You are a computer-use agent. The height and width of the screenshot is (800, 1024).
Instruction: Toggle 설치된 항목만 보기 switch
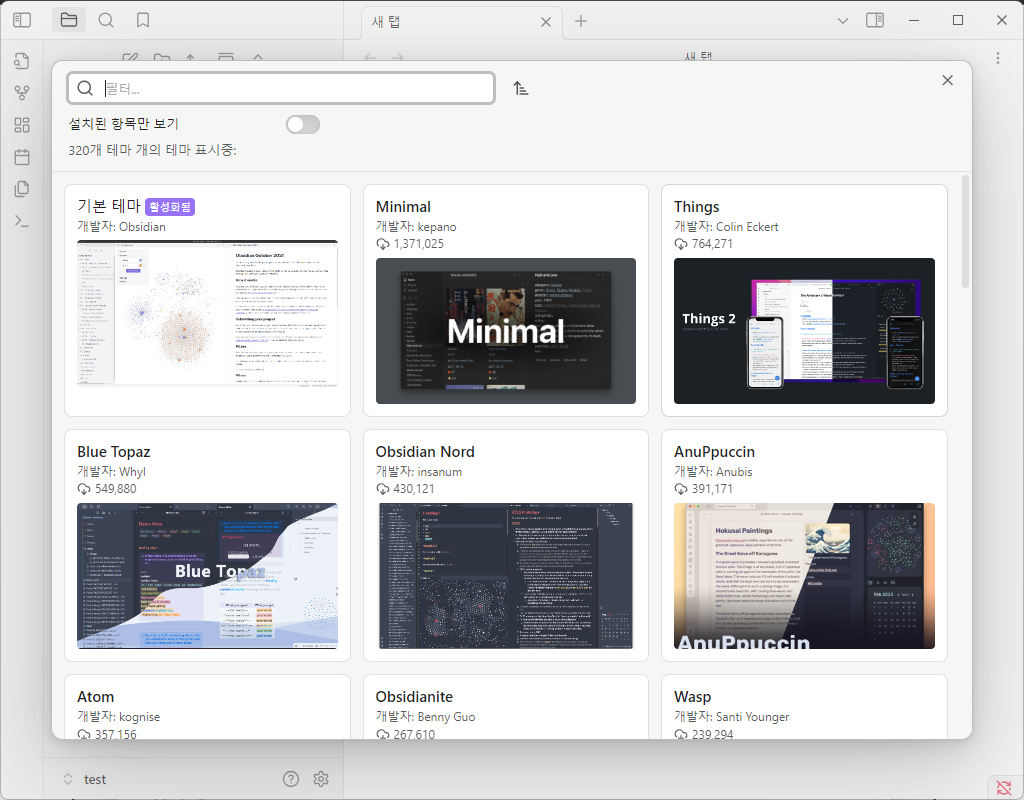(x=303, y=124)
